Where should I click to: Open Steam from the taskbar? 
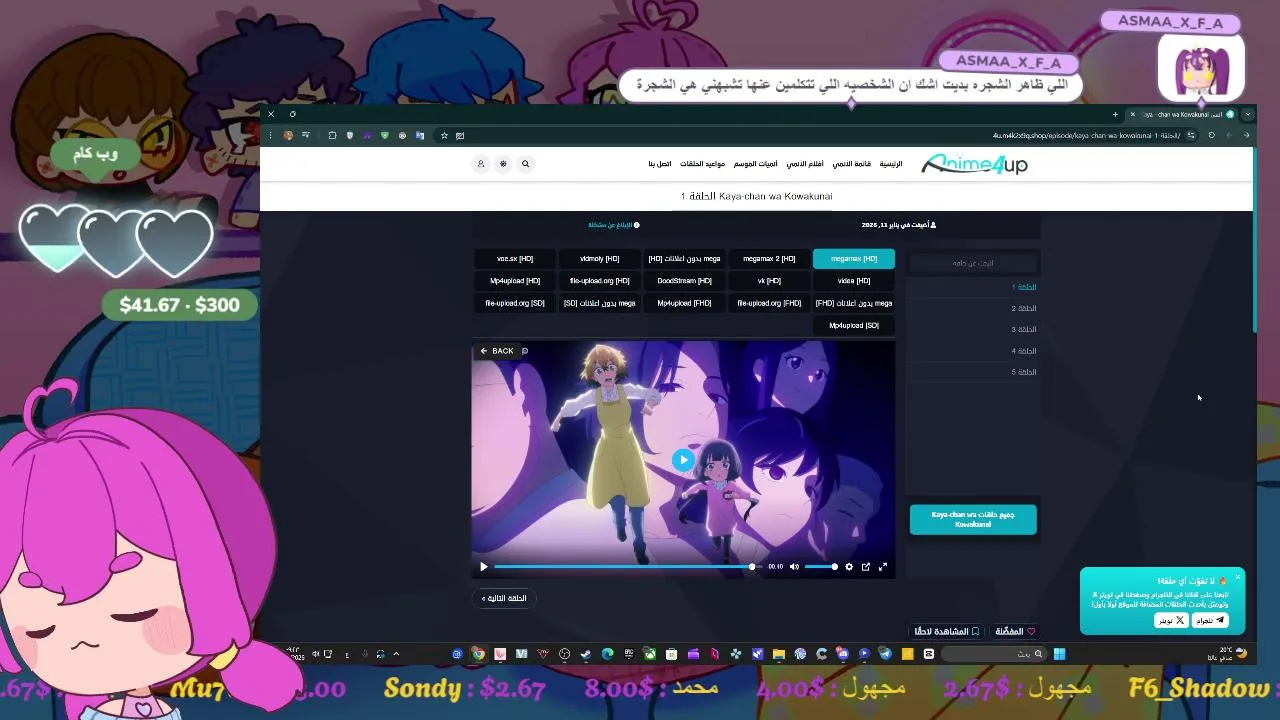(x=584, y=654)
